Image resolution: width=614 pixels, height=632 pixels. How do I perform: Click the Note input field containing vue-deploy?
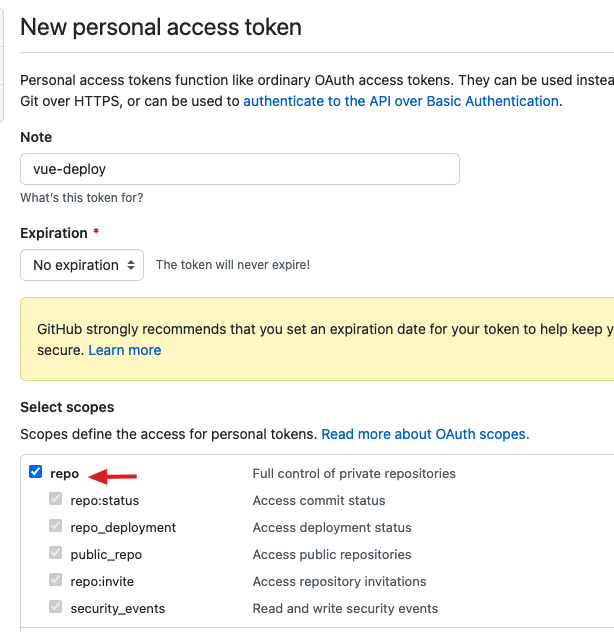click(240, 169)
